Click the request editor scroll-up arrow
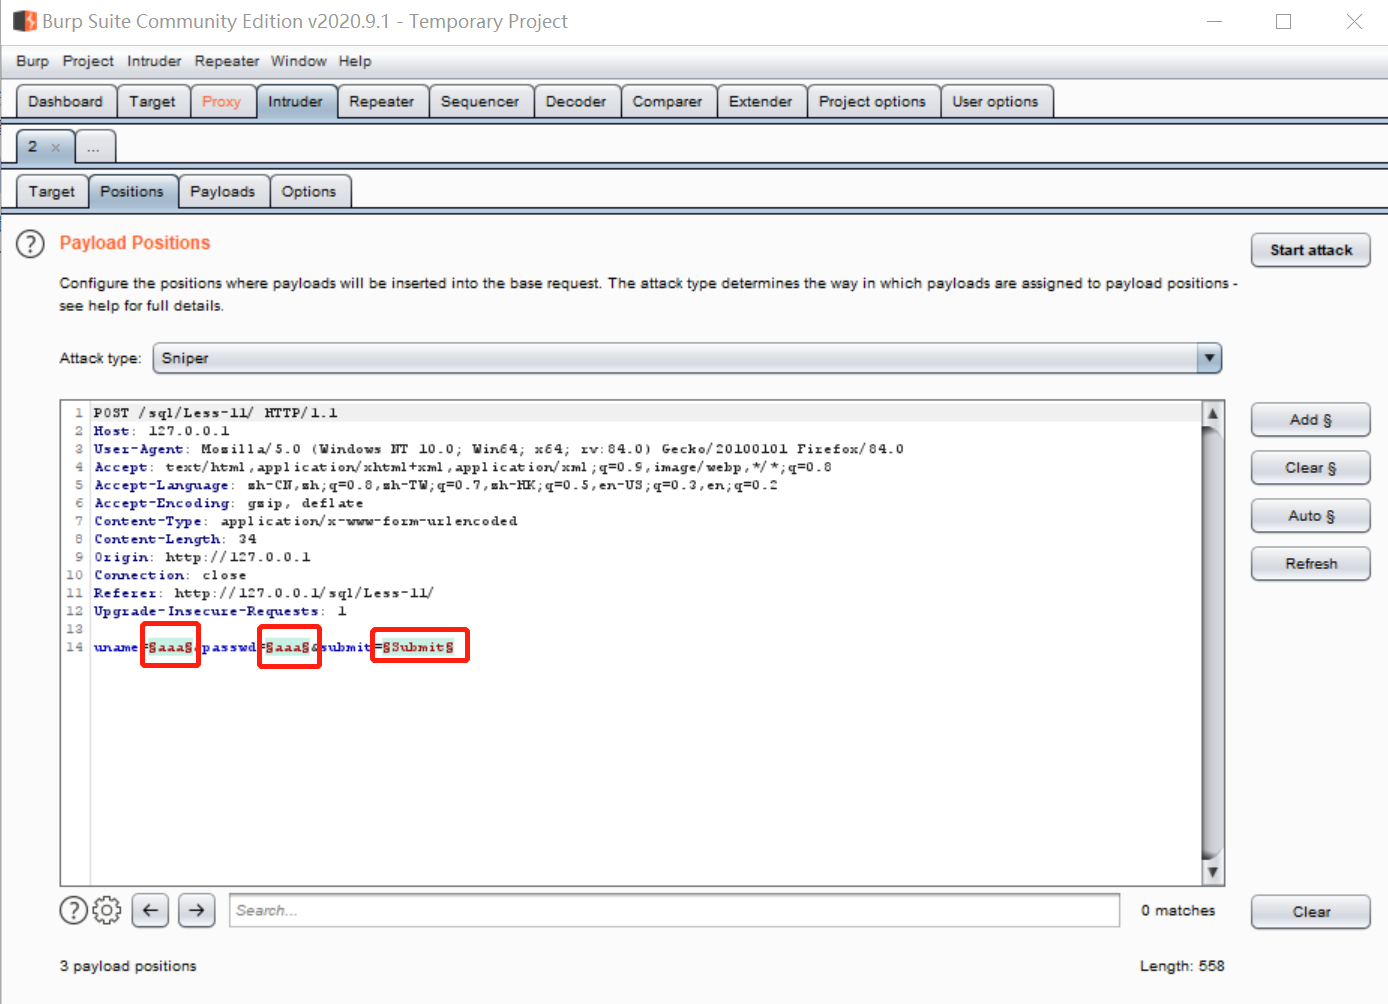This screenshot has height=1004, width=1388. [1213, 413]
